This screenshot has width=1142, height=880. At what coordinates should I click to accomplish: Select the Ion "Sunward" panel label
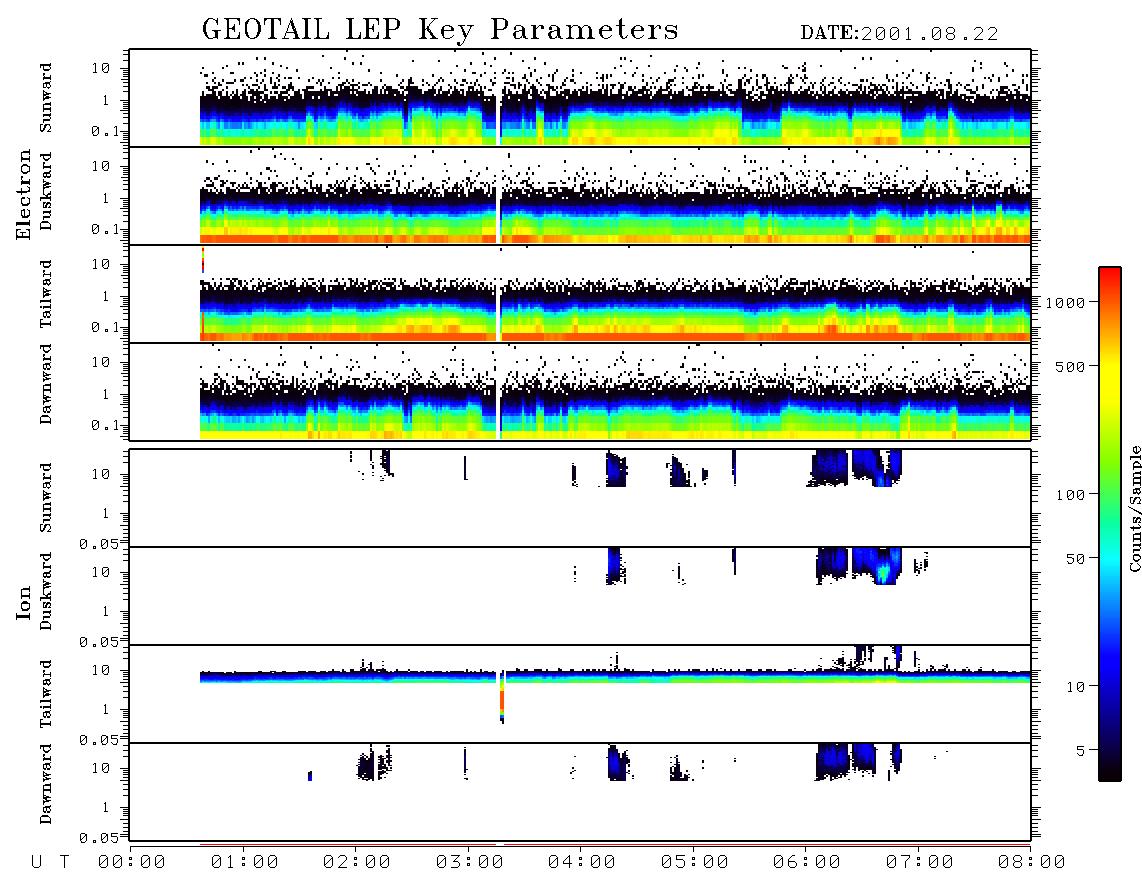click(46, 497)
